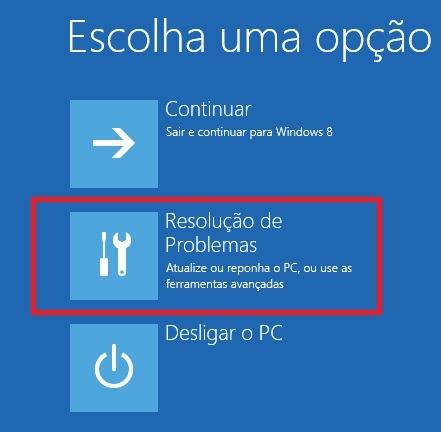Select the light blue Continuar tile square
441x432 pixels.
pyautogui.click(x=114, y=144)
